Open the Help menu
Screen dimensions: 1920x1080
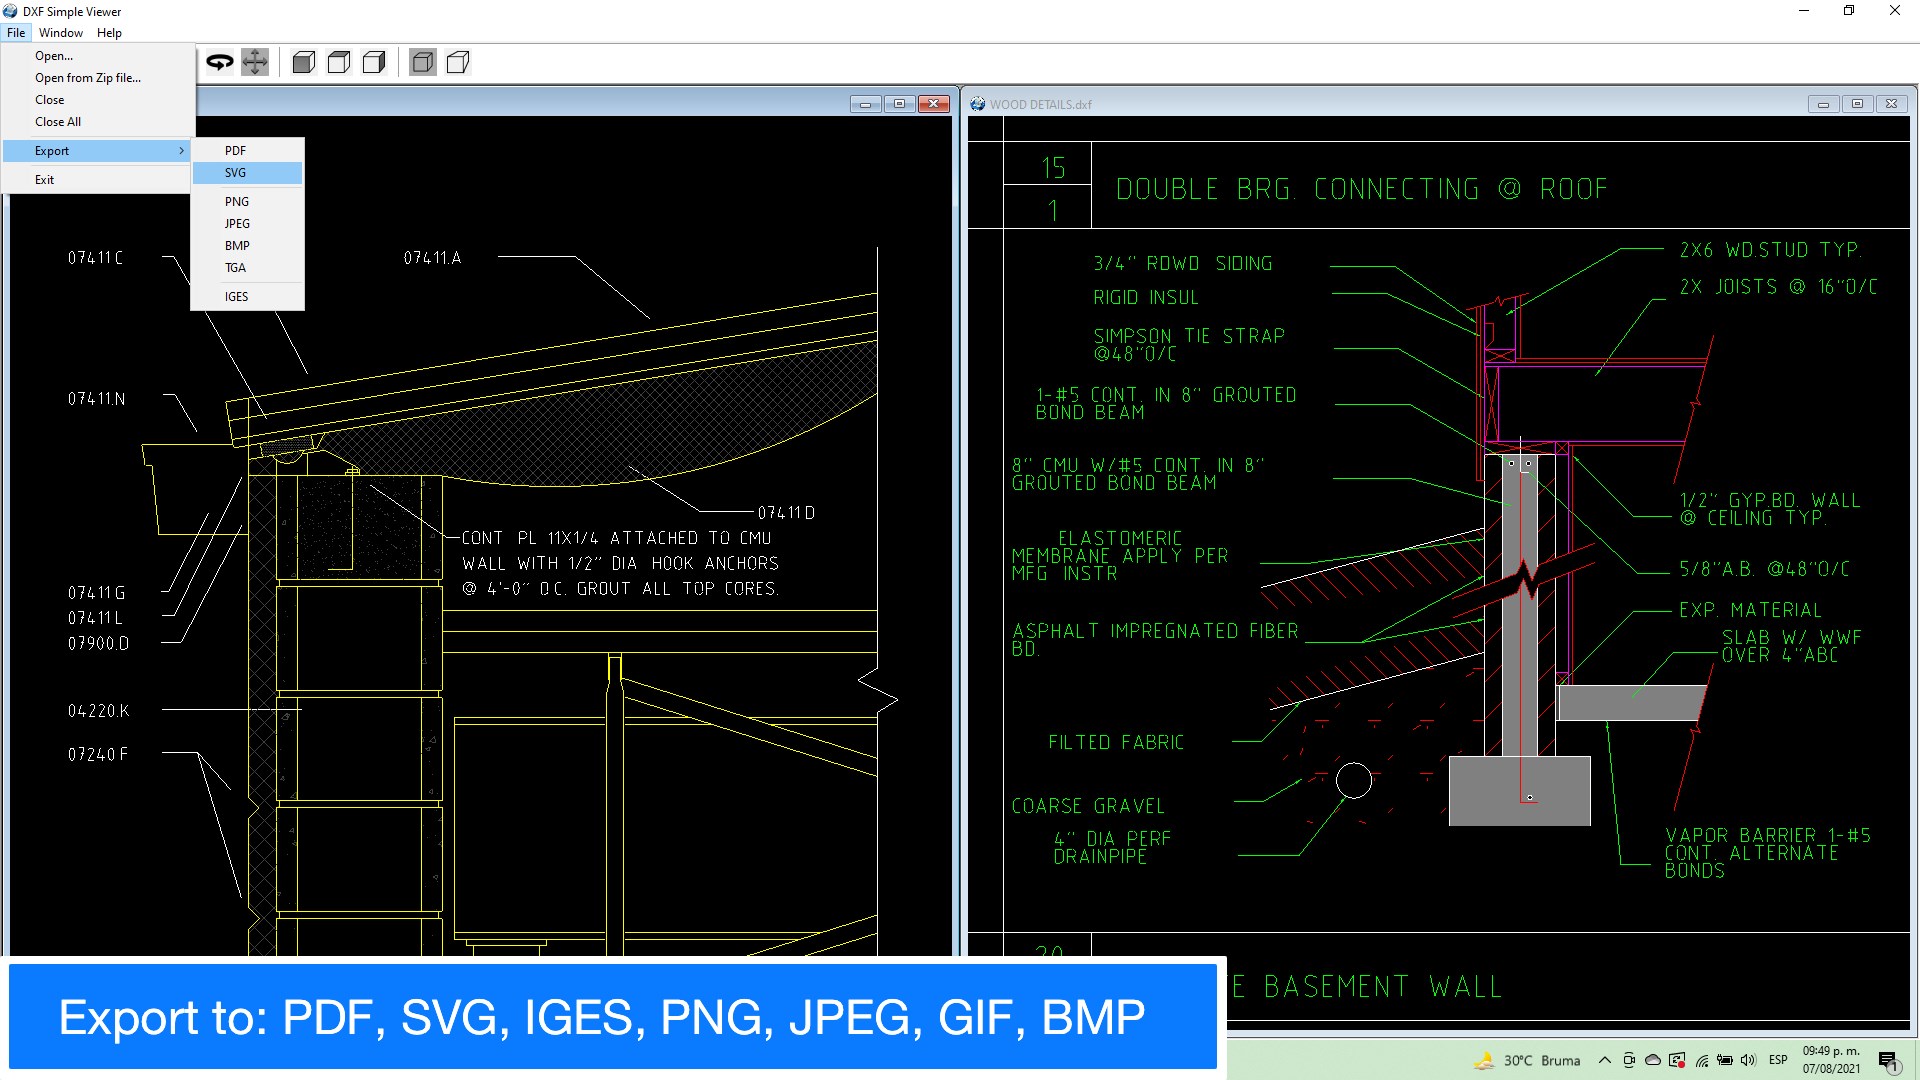(x=109, y=33)
